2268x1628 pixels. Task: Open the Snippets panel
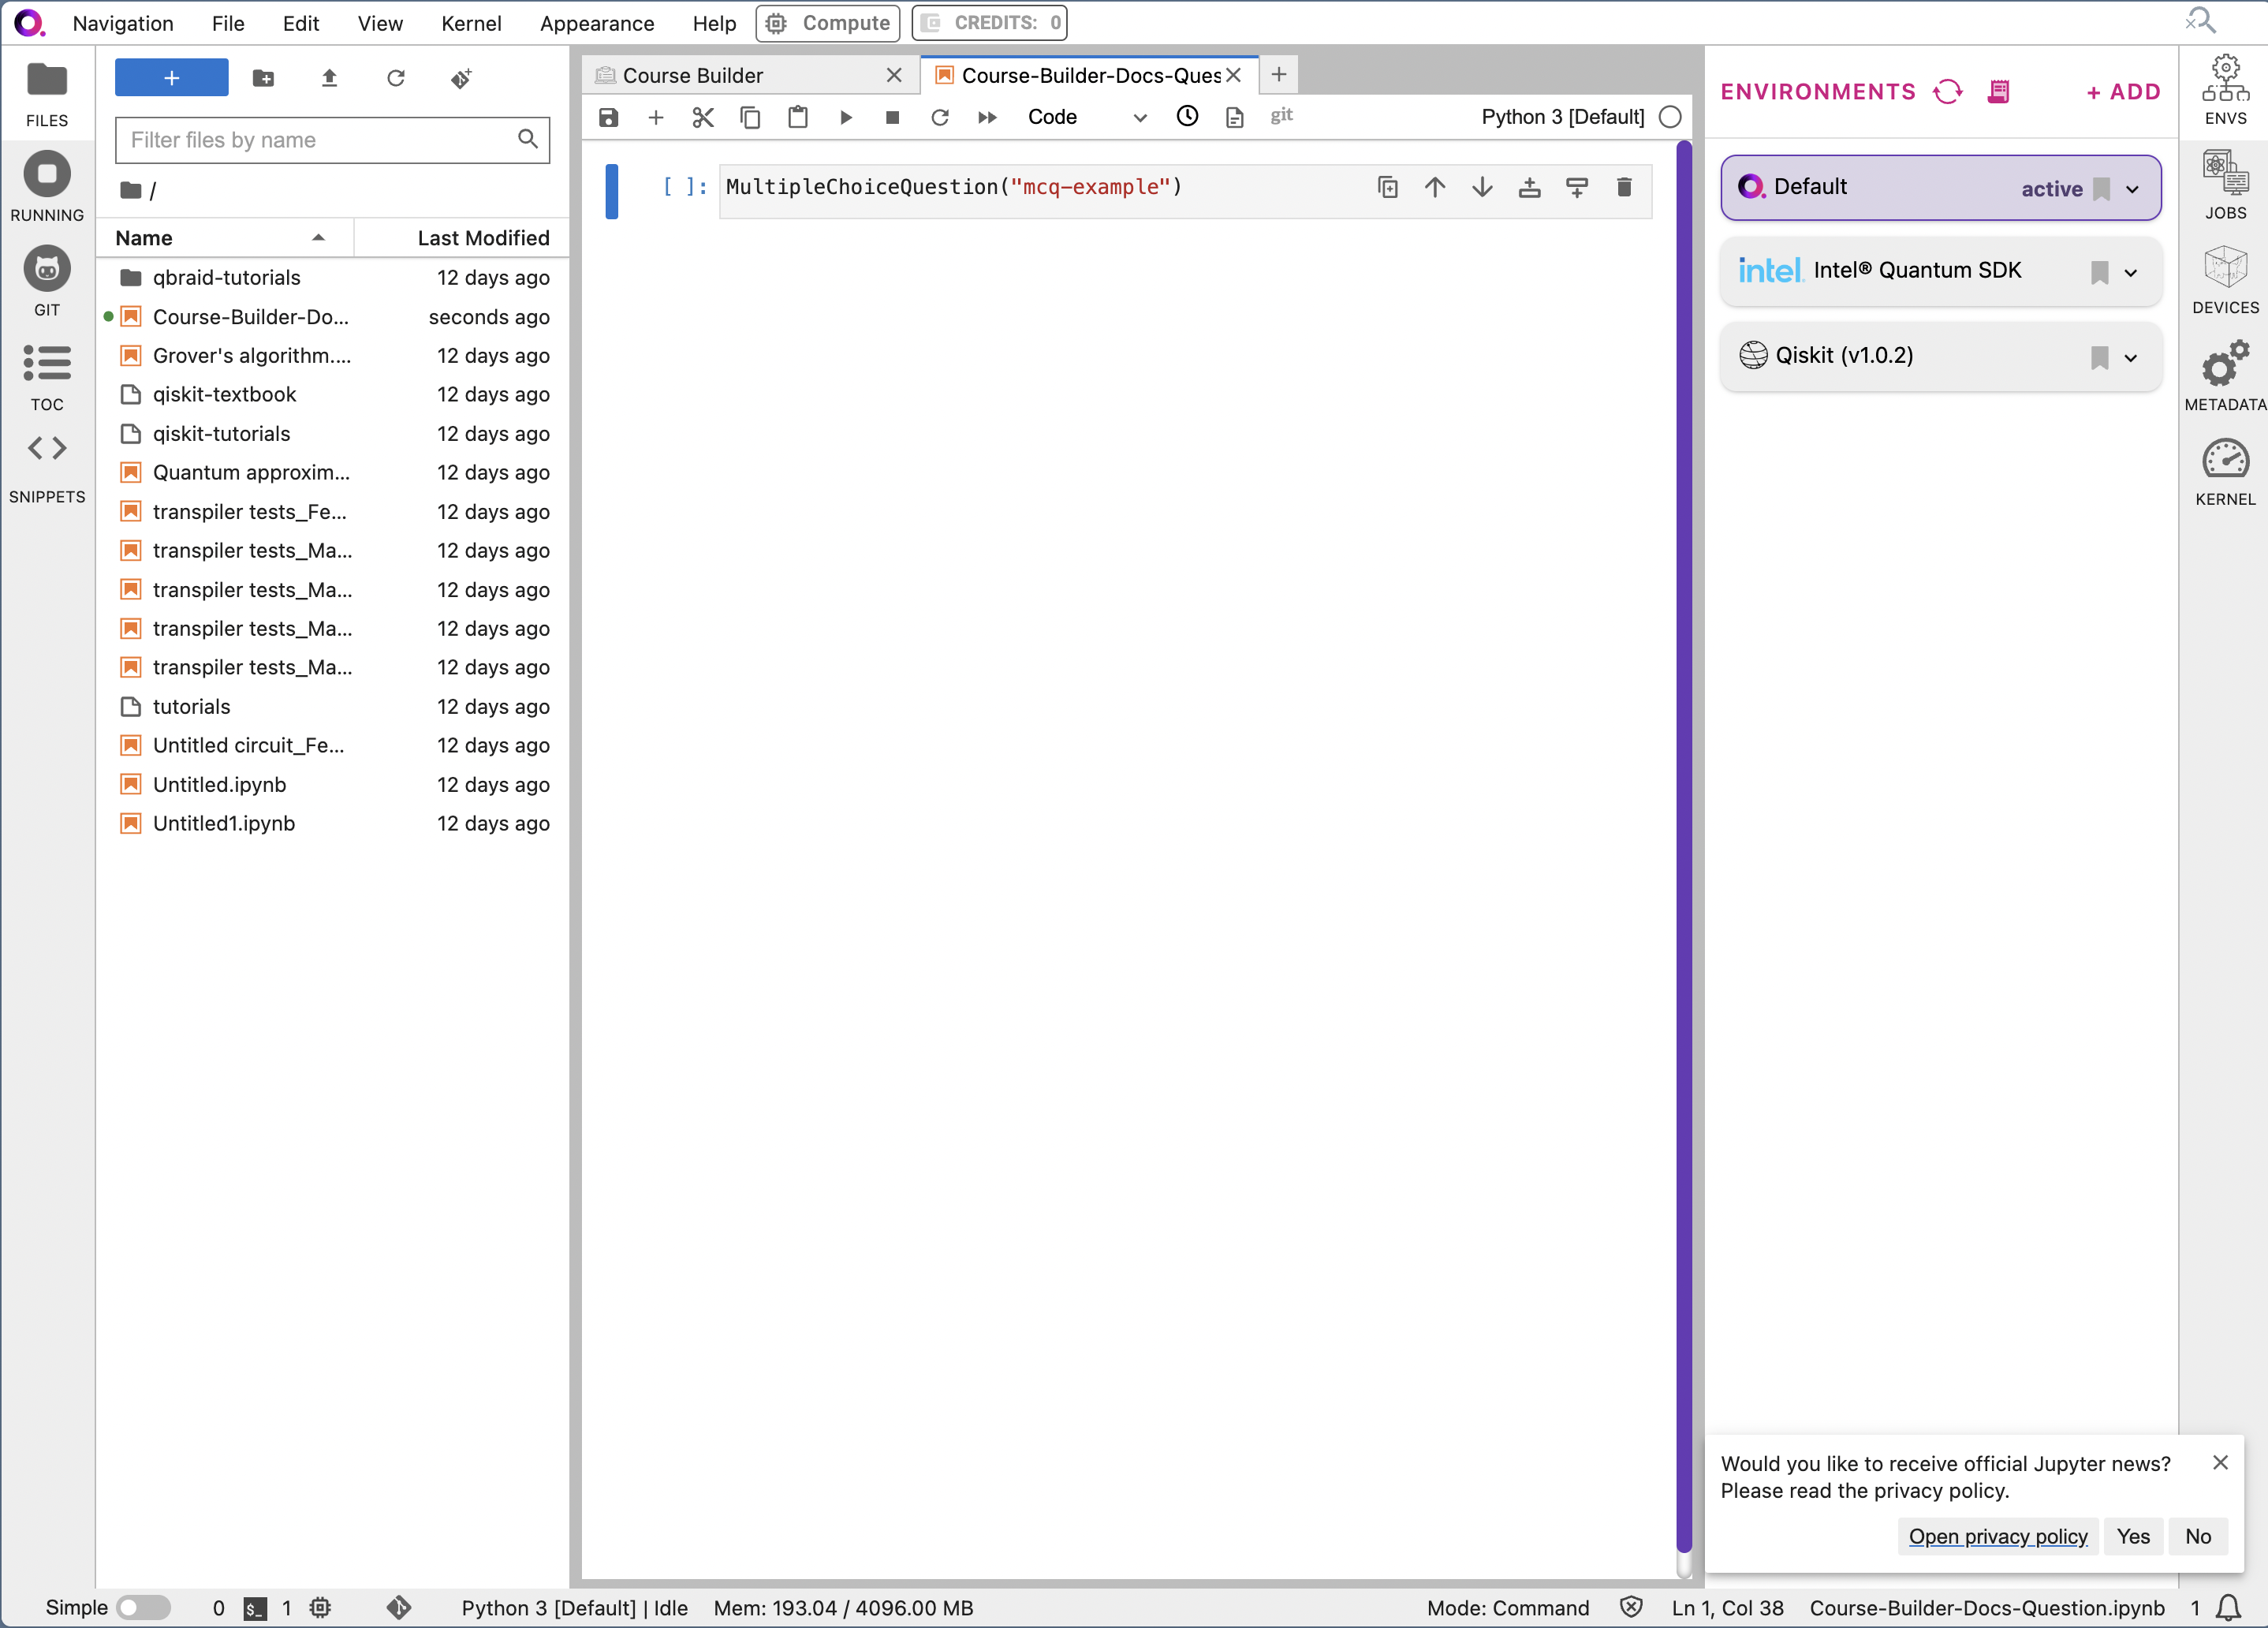pyautogui.click(x=47, y=469)
